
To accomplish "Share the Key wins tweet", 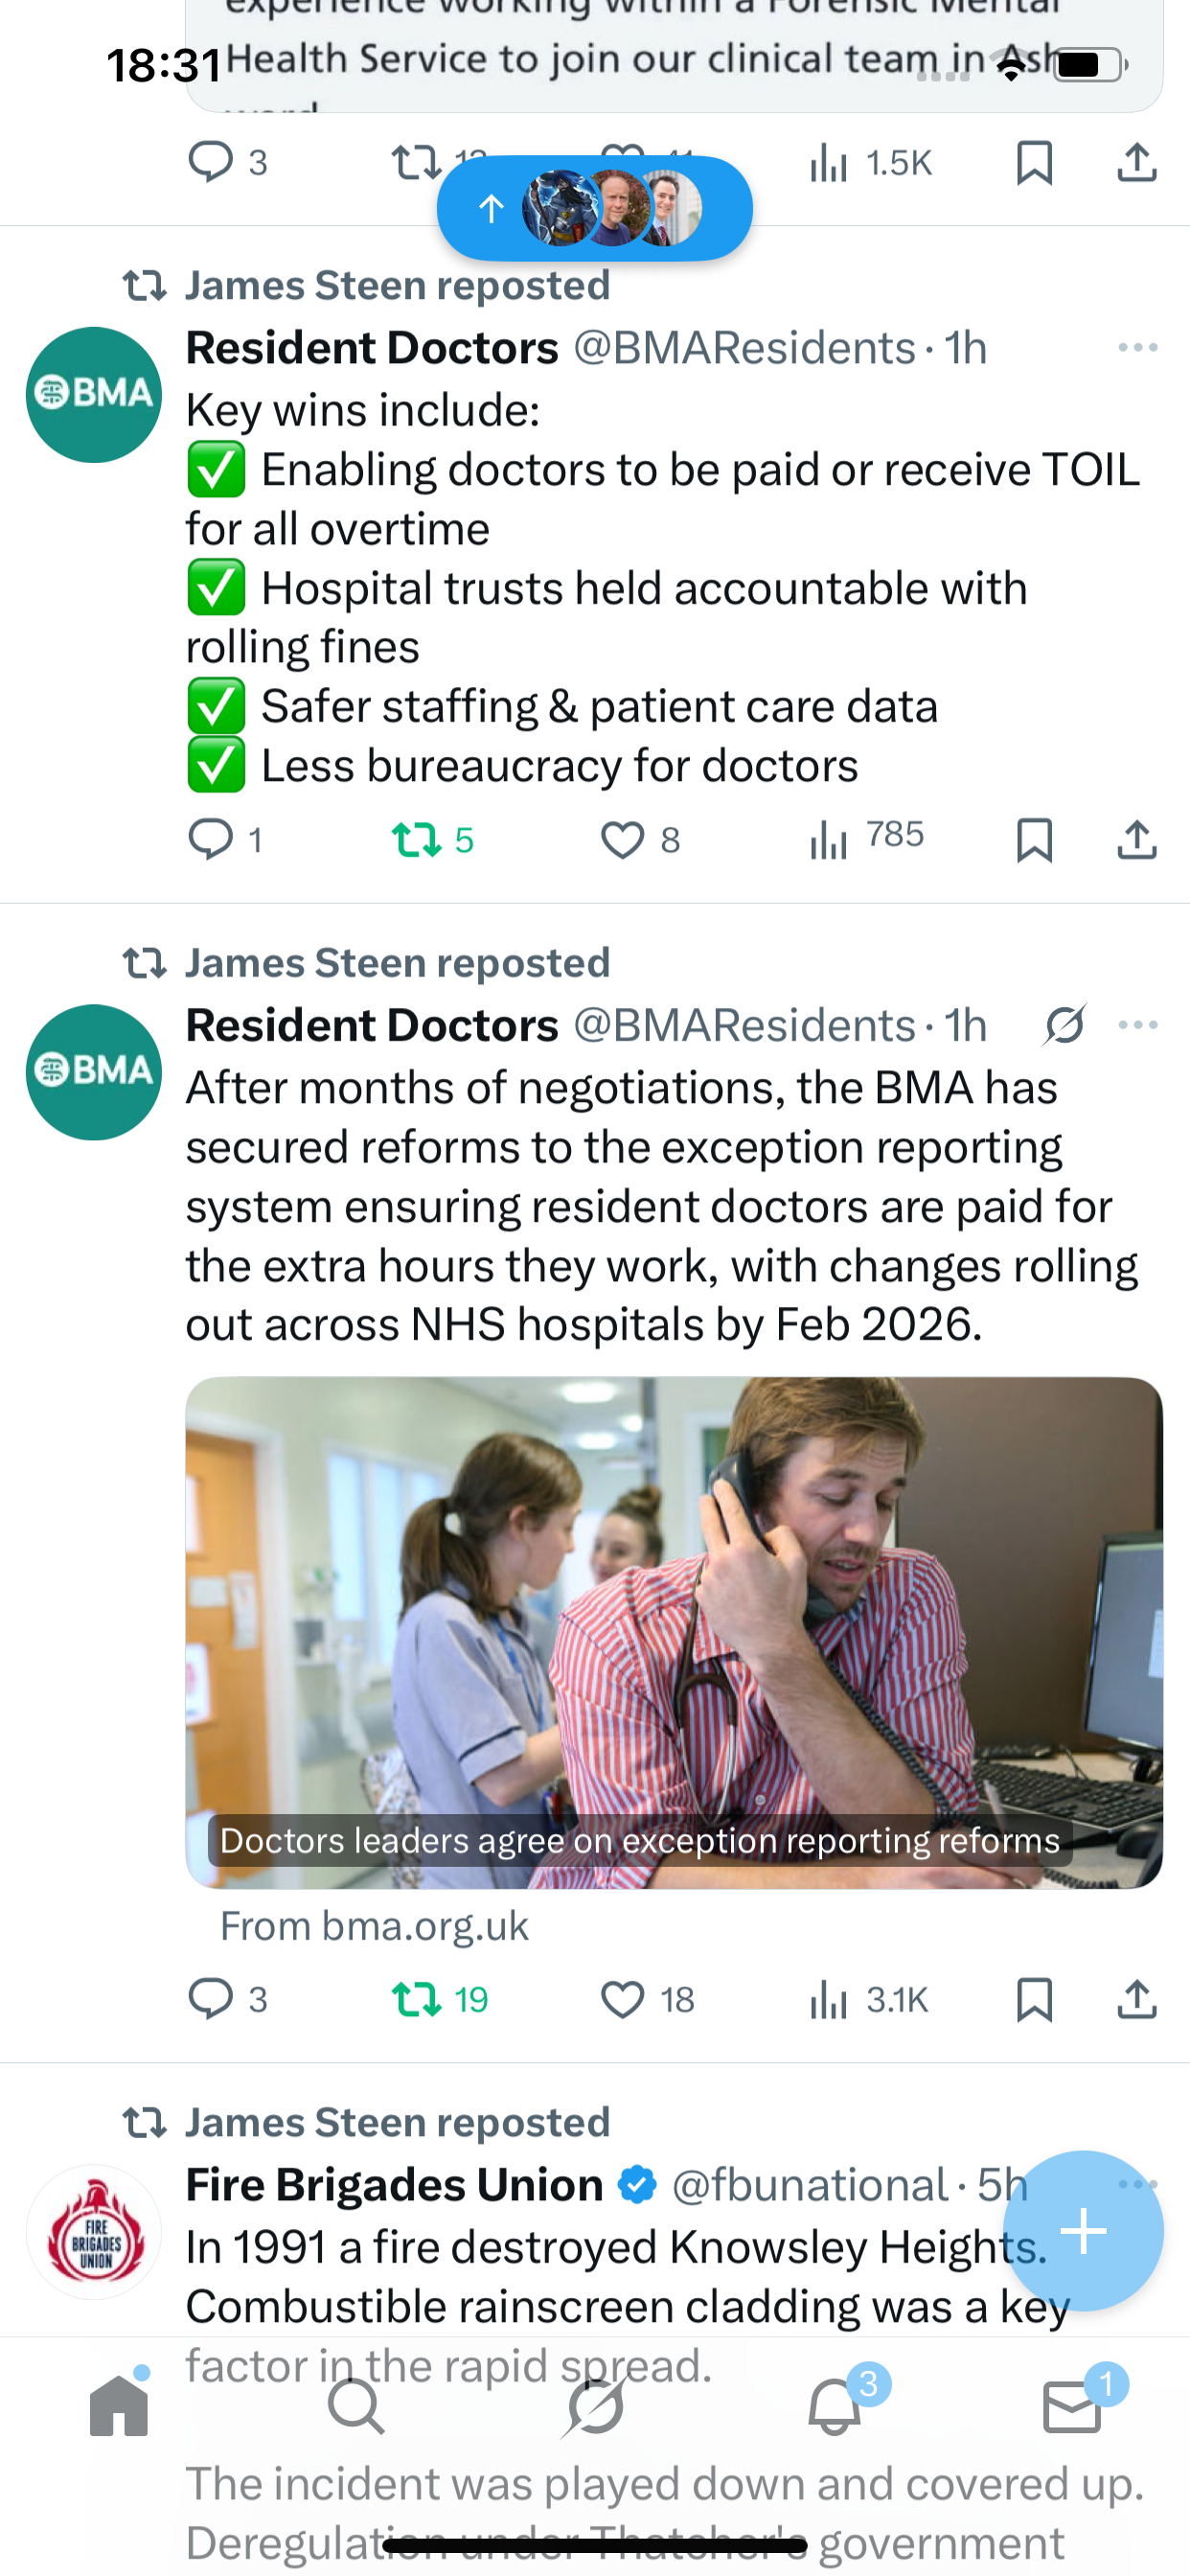I will click(x=1137, y=840).
